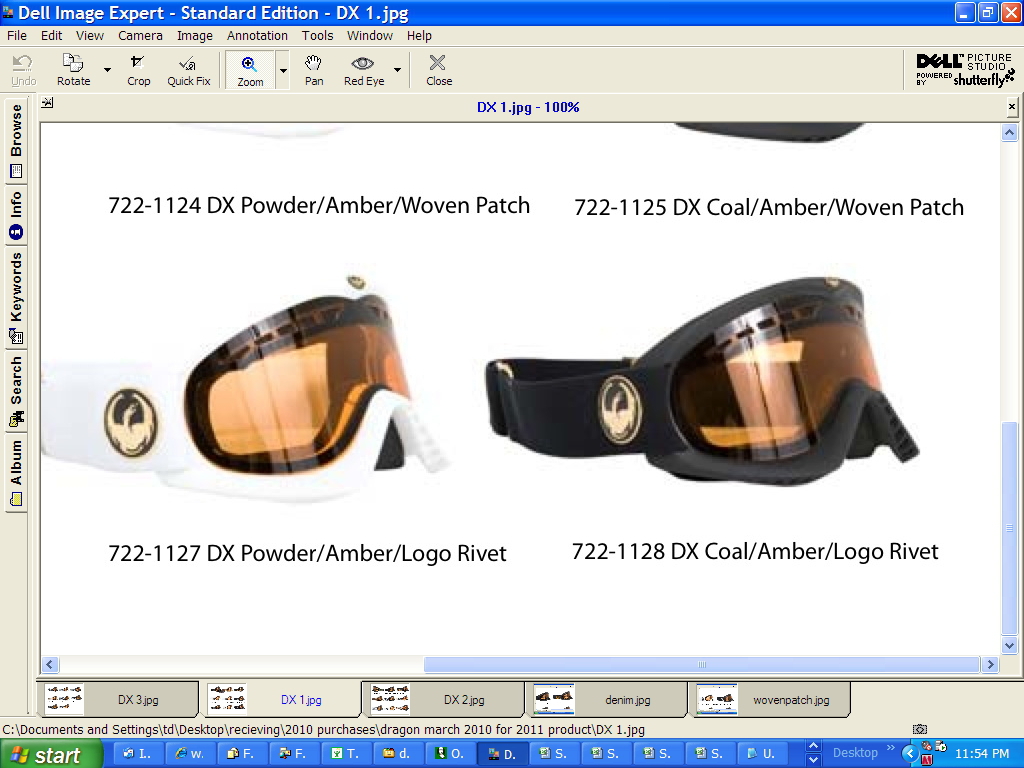
Task: Switch to the DX 3.jpg image tab
Action: pos(118,699)
